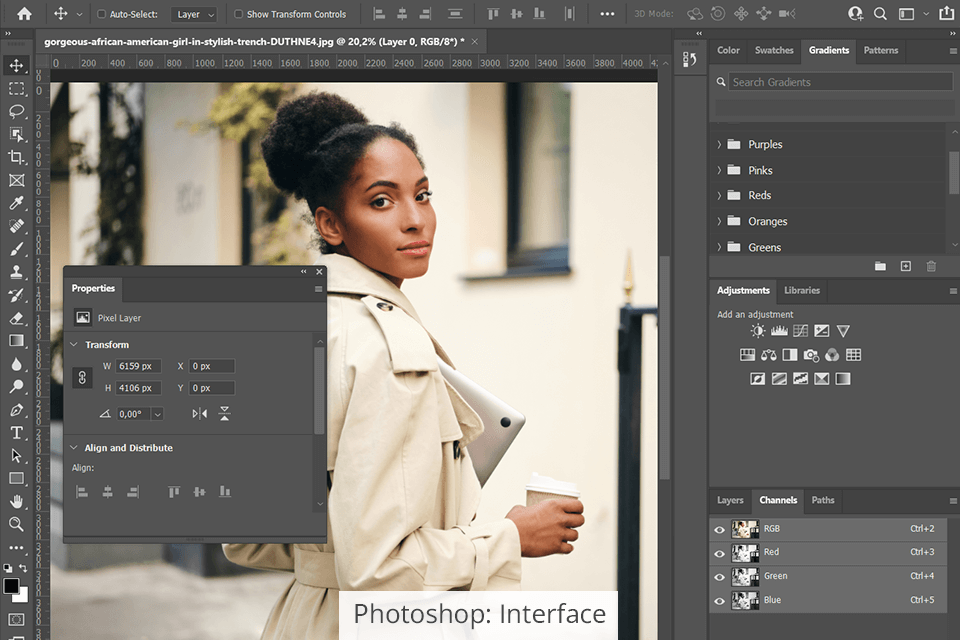Delete gradient with trash button
Viewport: 960px width, 640px height.
(931, 266)
